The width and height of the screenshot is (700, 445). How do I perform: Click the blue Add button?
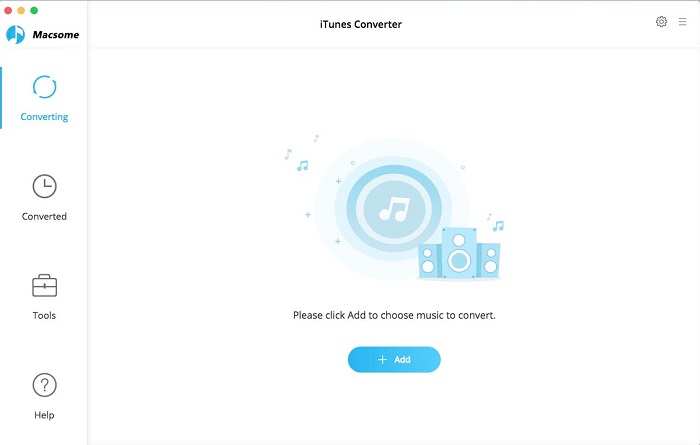[x=394, y=359]
